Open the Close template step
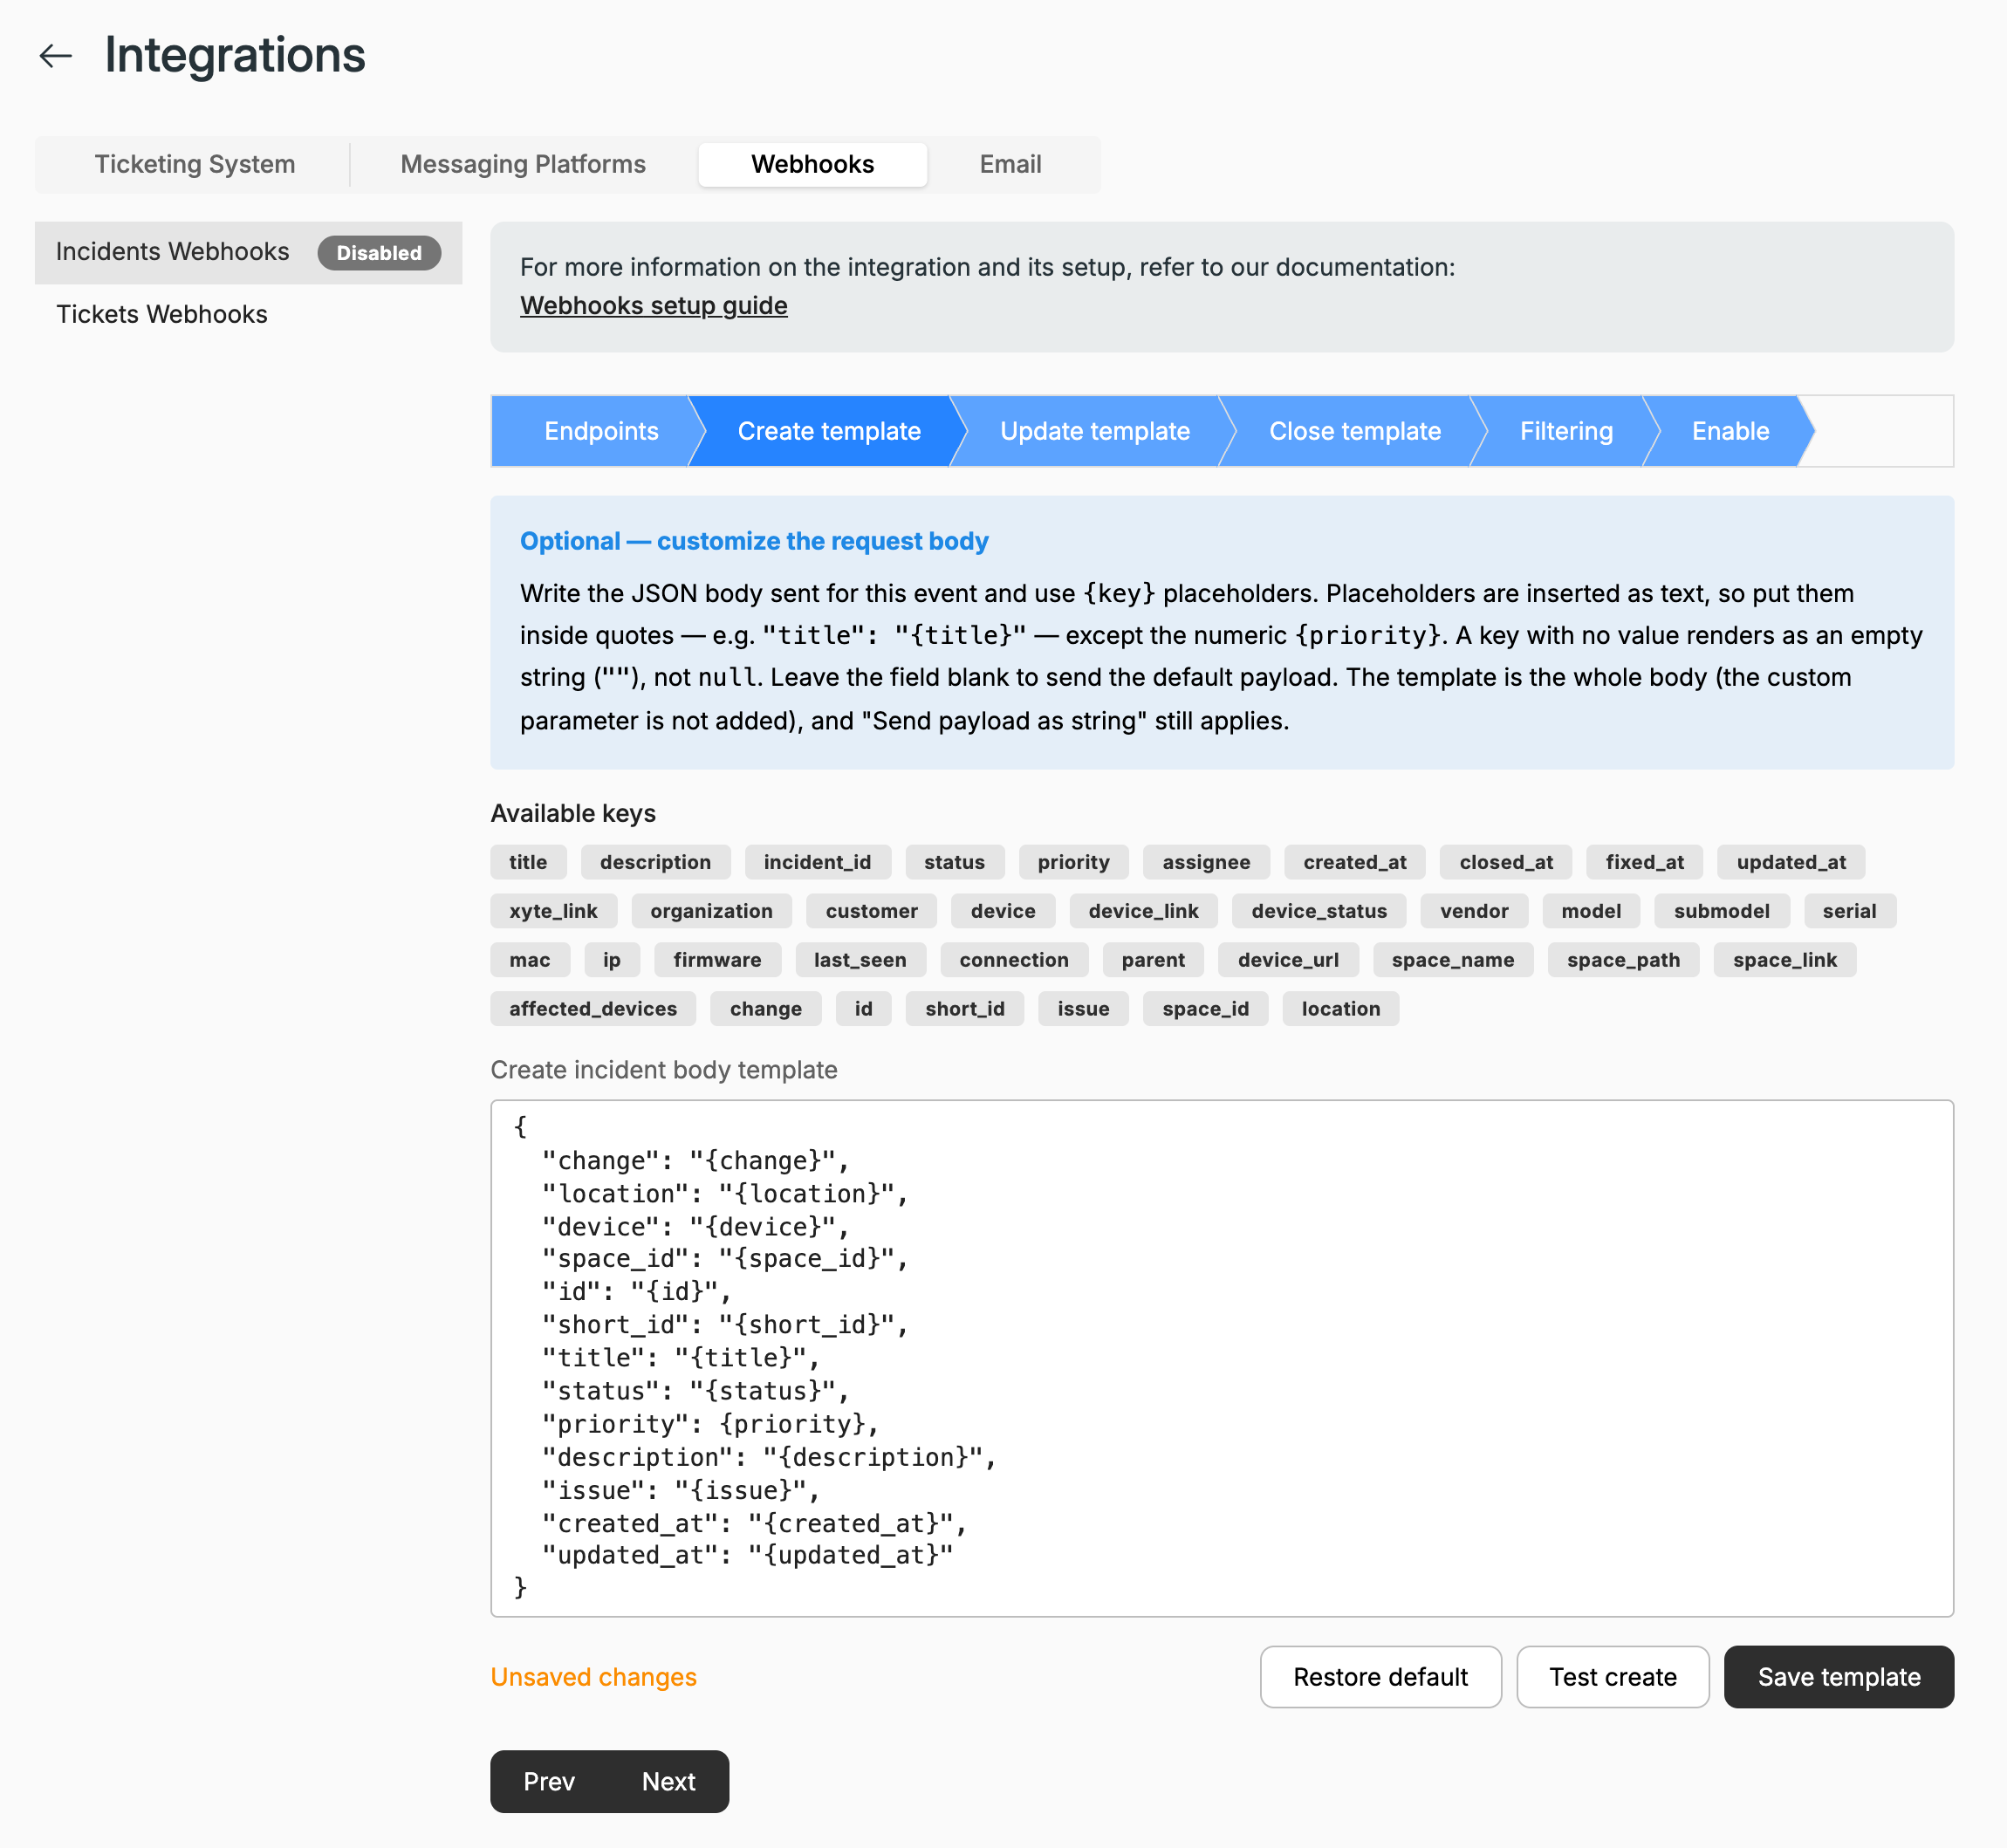The image size is (2007, 1848). [x=1354, y=431]
